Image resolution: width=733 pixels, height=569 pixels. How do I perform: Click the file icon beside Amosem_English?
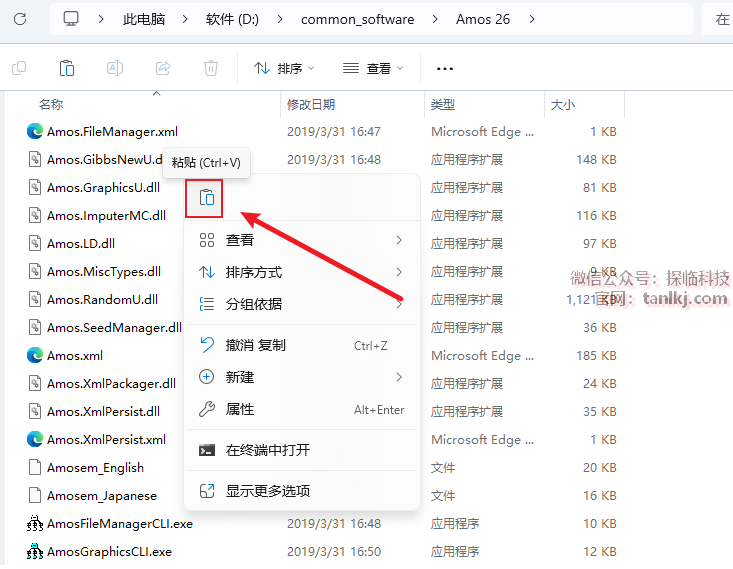[x=35, y=467]
